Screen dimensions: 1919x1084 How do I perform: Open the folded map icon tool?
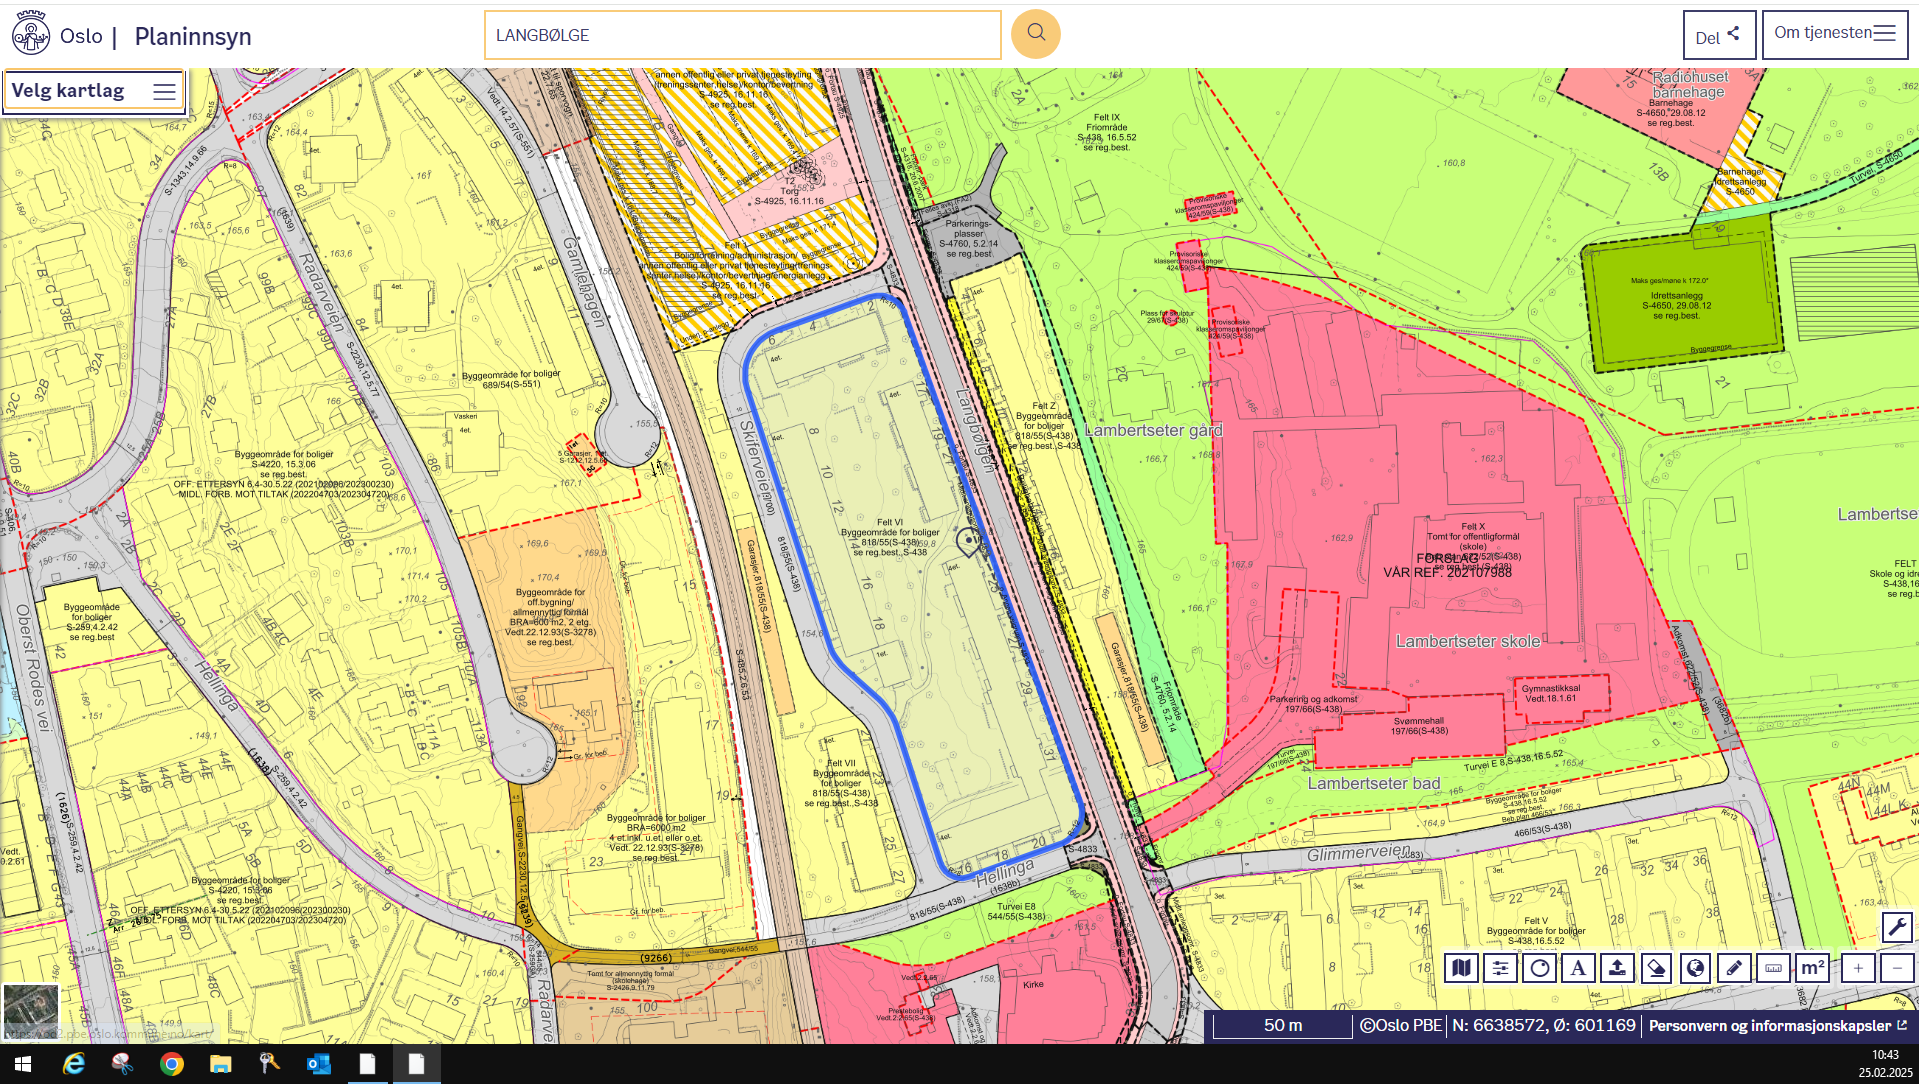(1461, 967)
